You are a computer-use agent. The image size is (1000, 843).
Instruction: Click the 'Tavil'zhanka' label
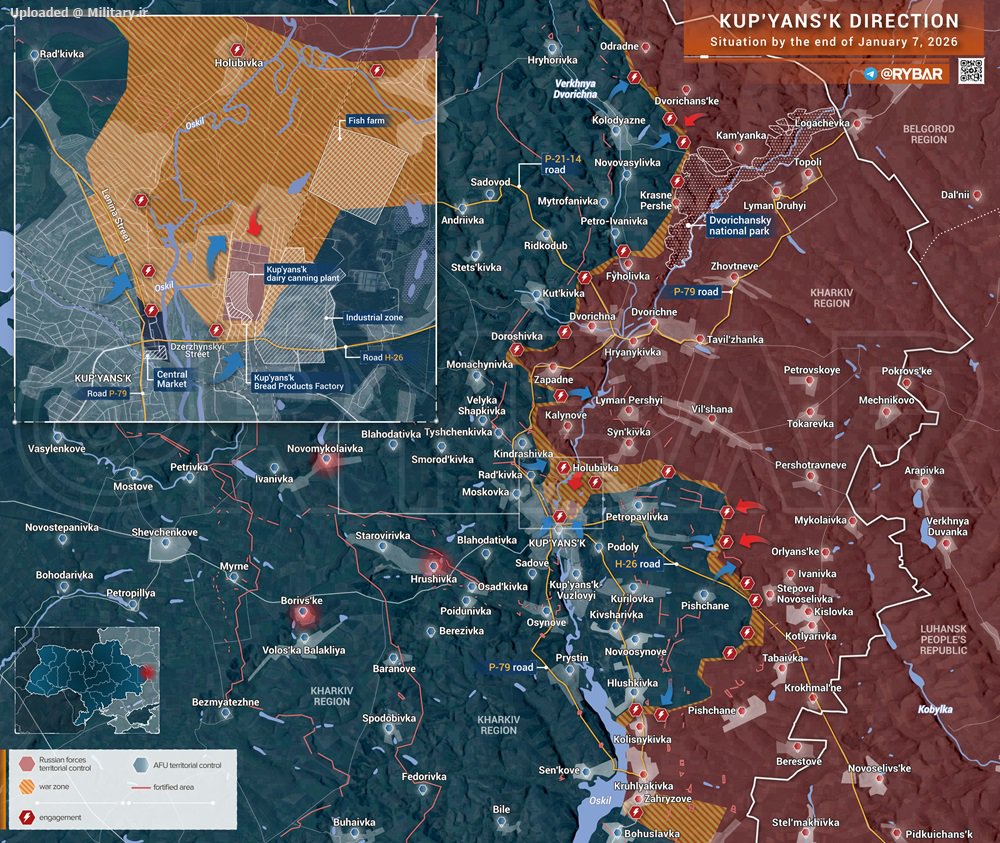pos(735,339)
